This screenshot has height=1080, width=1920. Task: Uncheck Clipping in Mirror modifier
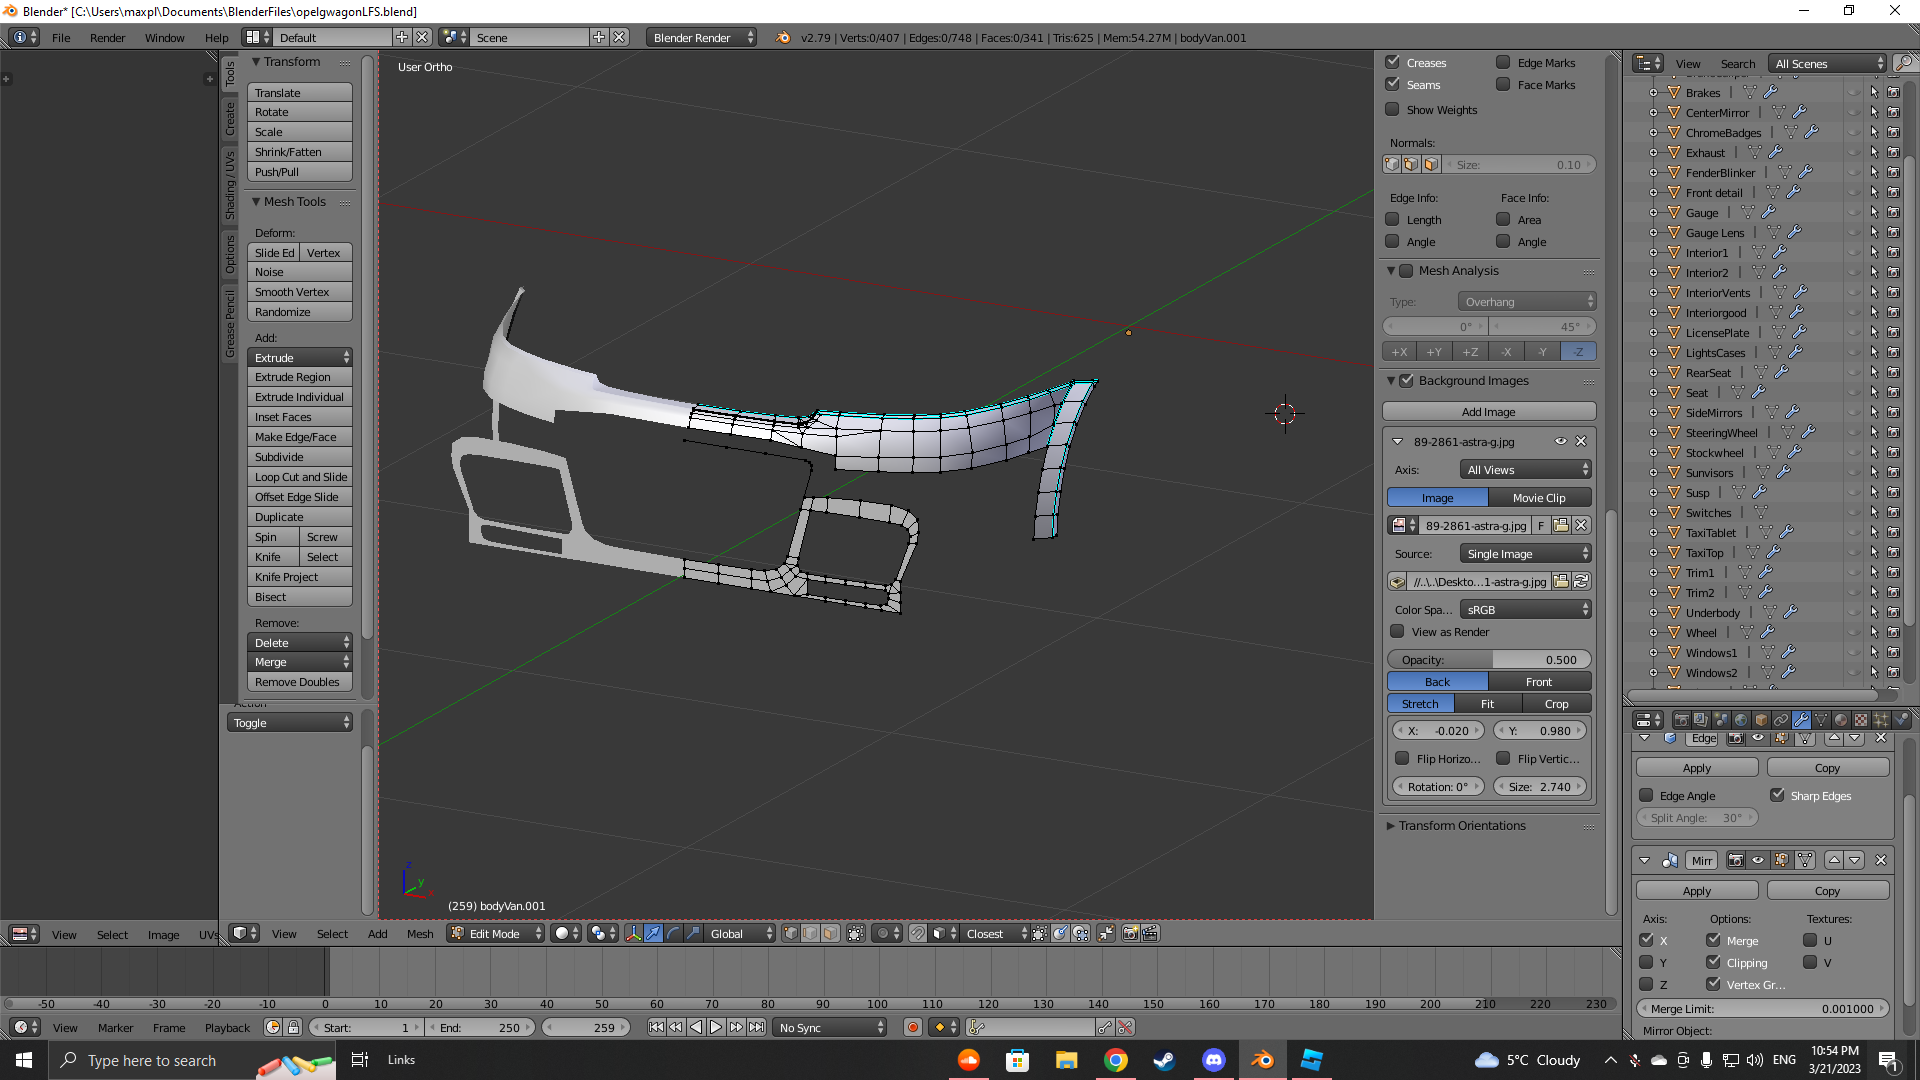coord(1713,962)
